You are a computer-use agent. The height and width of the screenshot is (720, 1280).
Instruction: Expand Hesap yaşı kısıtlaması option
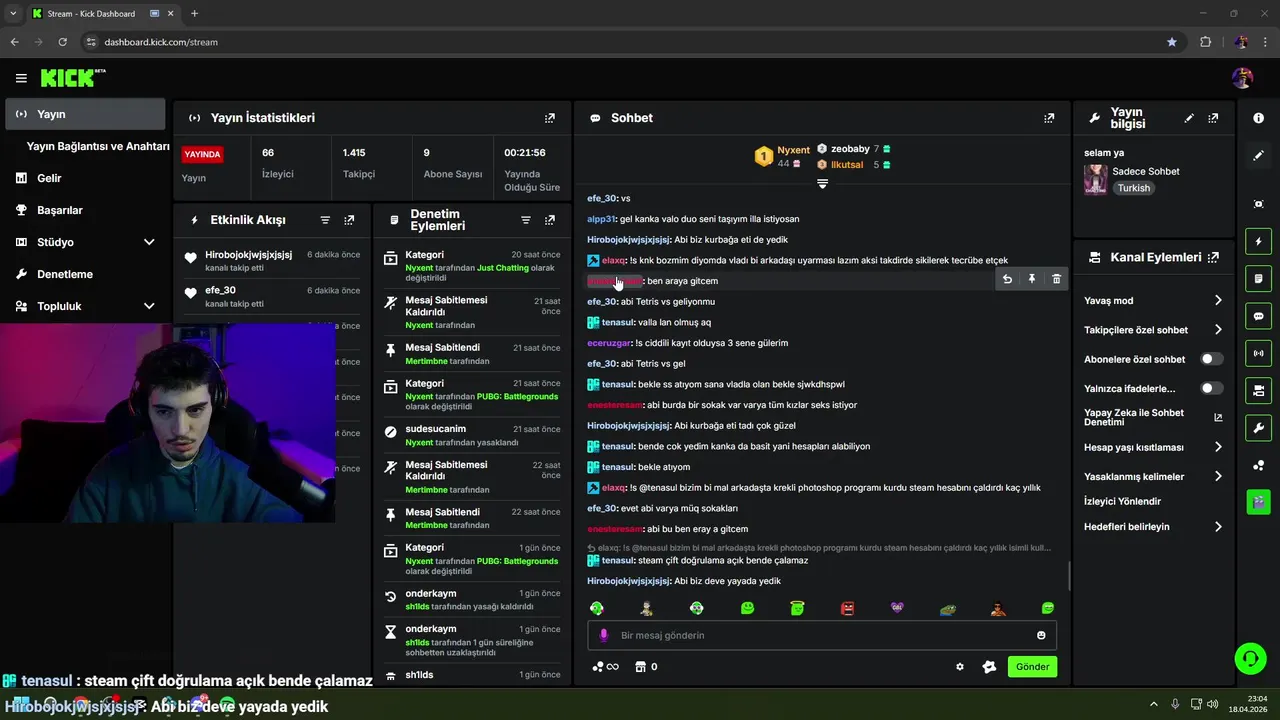pyautogui.click(x=1218, y=447)
